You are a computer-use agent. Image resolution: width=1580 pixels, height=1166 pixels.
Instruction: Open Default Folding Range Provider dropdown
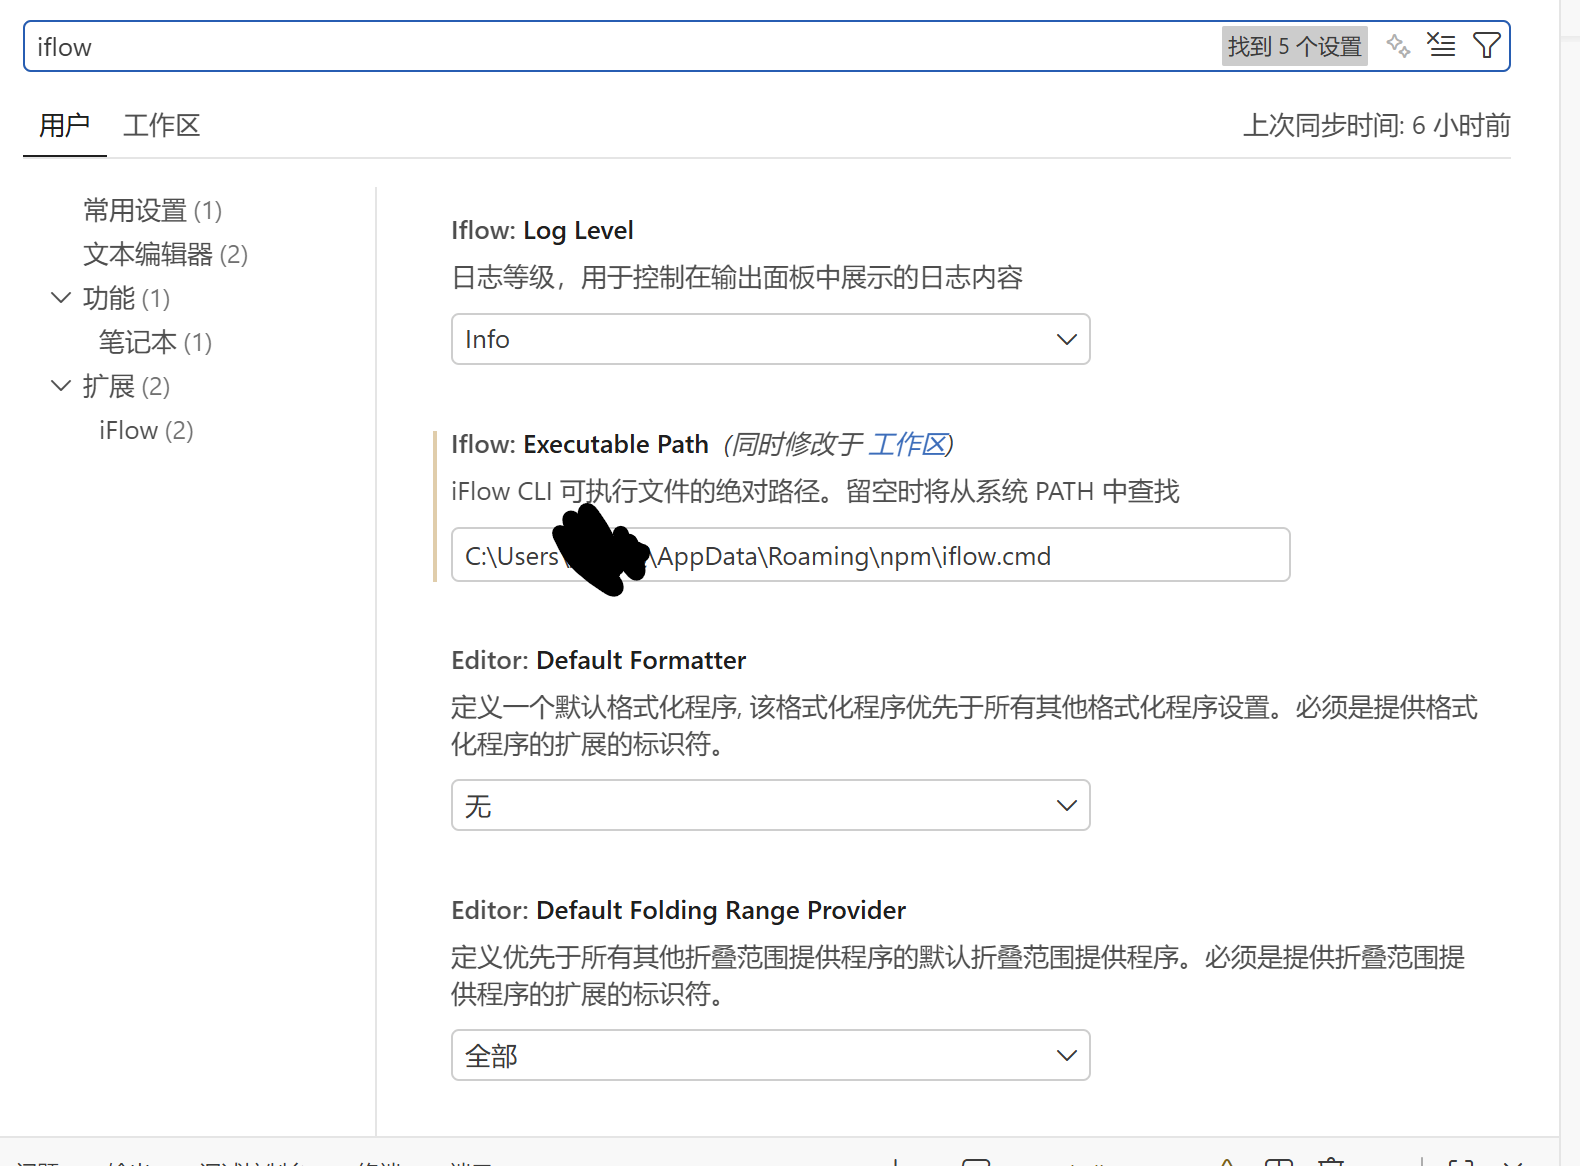click(x=770, y=1056)
